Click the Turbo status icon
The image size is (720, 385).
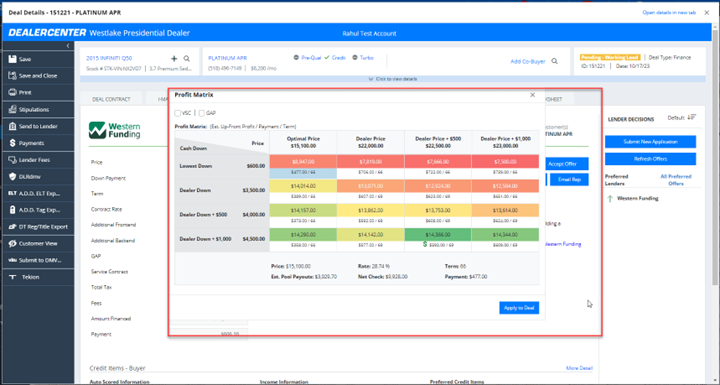pyautogui.click(x=355, y=58)
